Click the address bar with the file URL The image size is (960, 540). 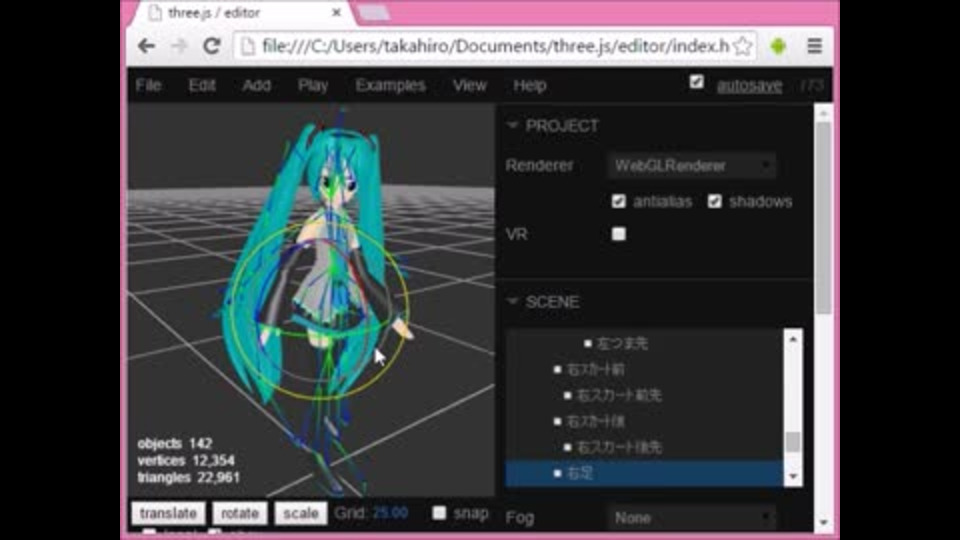click(x=496, y=46)
